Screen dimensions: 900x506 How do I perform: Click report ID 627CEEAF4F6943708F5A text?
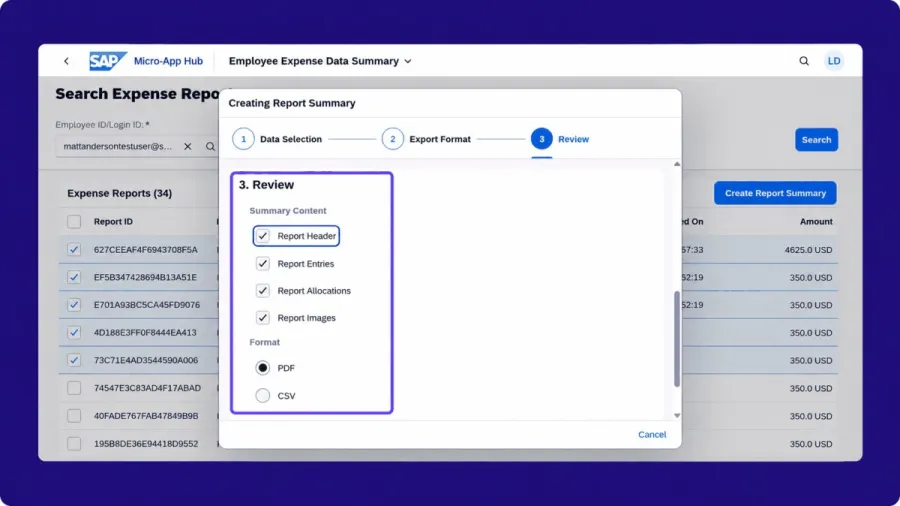[x=145, y=250]
